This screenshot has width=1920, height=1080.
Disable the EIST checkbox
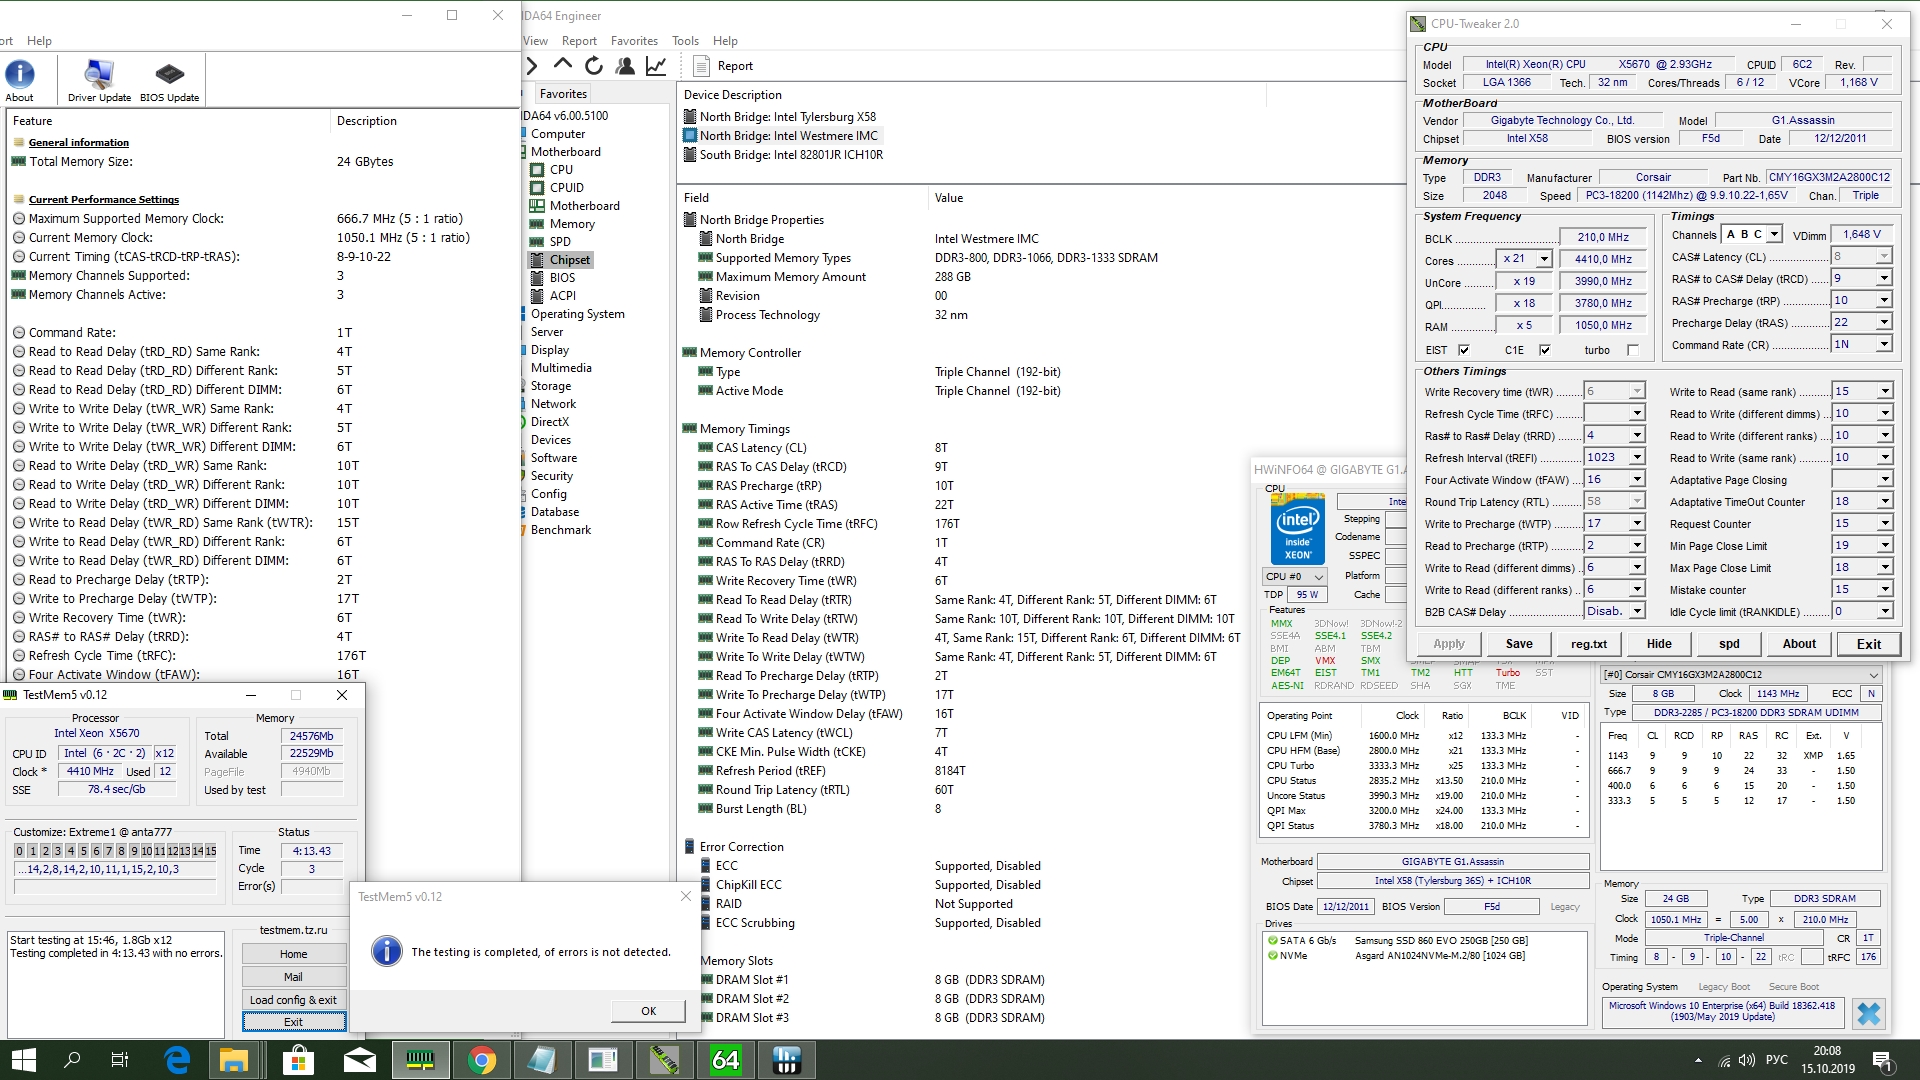coord(1464,350)
